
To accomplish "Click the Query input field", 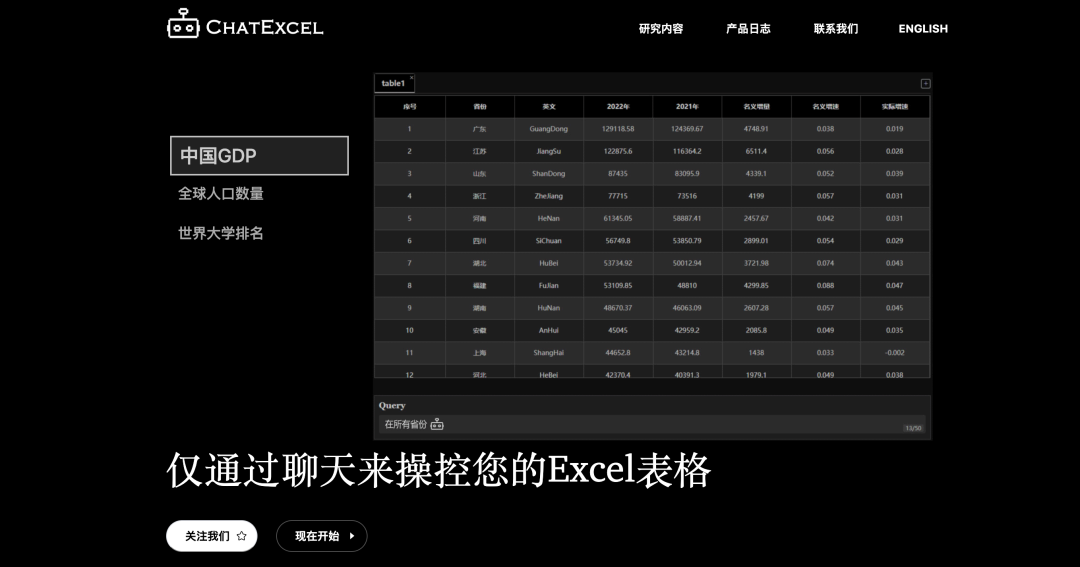I will pos(652,424).
